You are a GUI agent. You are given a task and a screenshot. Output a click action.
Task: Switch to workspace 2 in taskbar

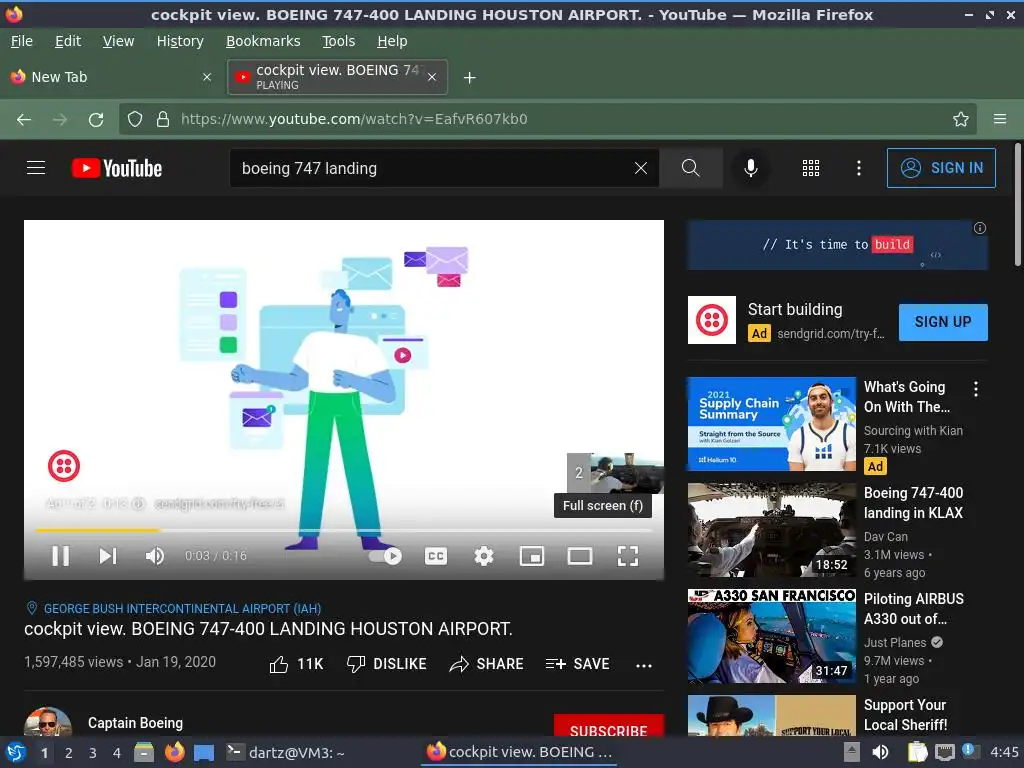[x=69, y=753]
